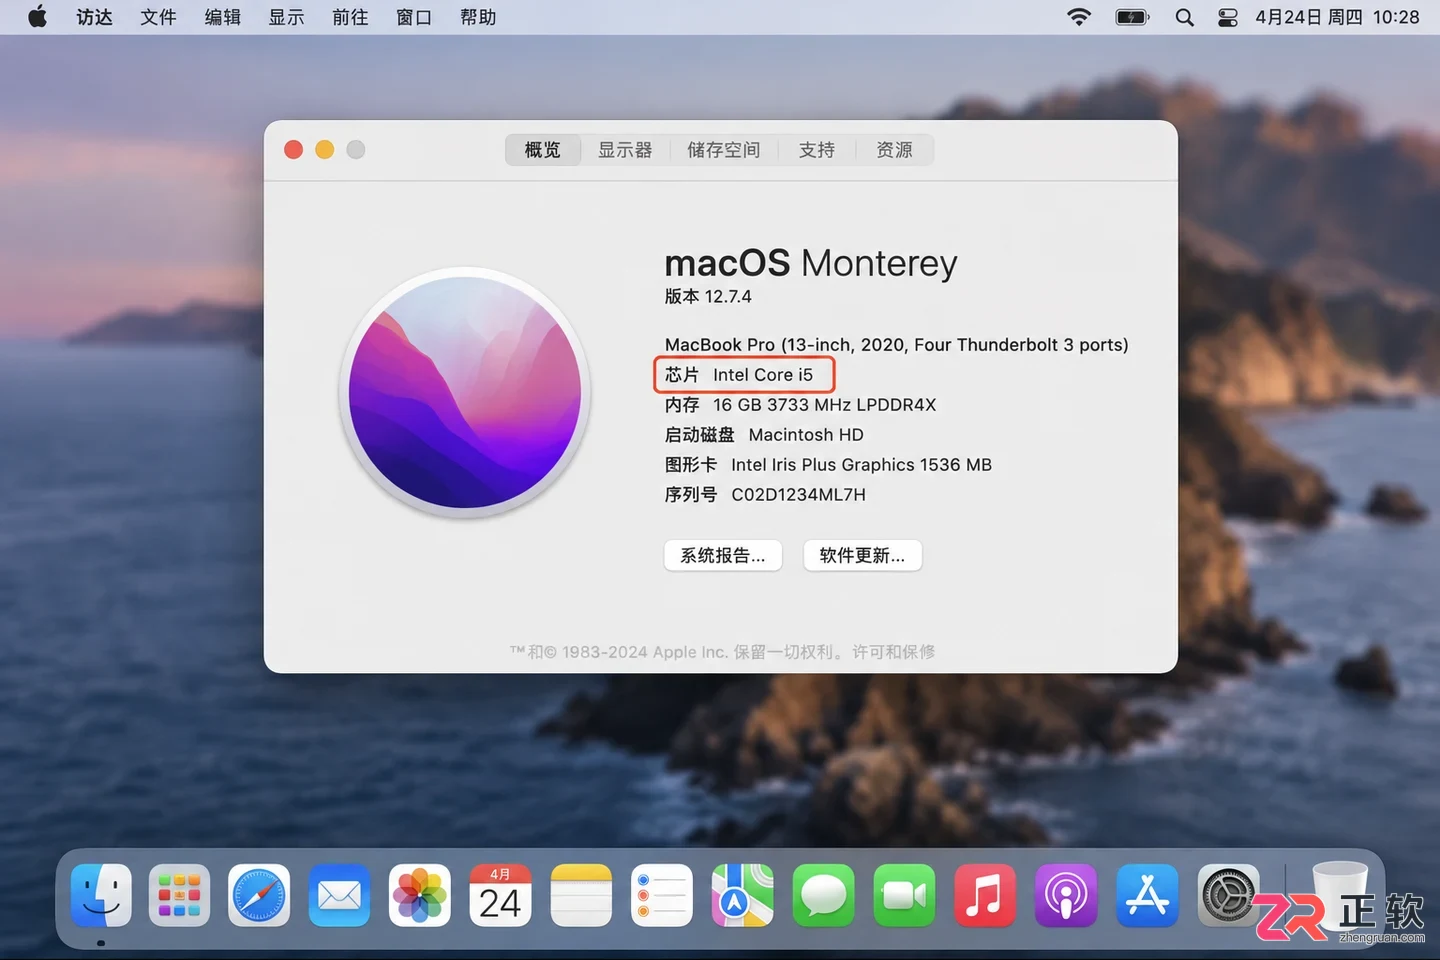Open the 显示 menu
Screen dimensions: 1440x960
(x=287, y=17)
